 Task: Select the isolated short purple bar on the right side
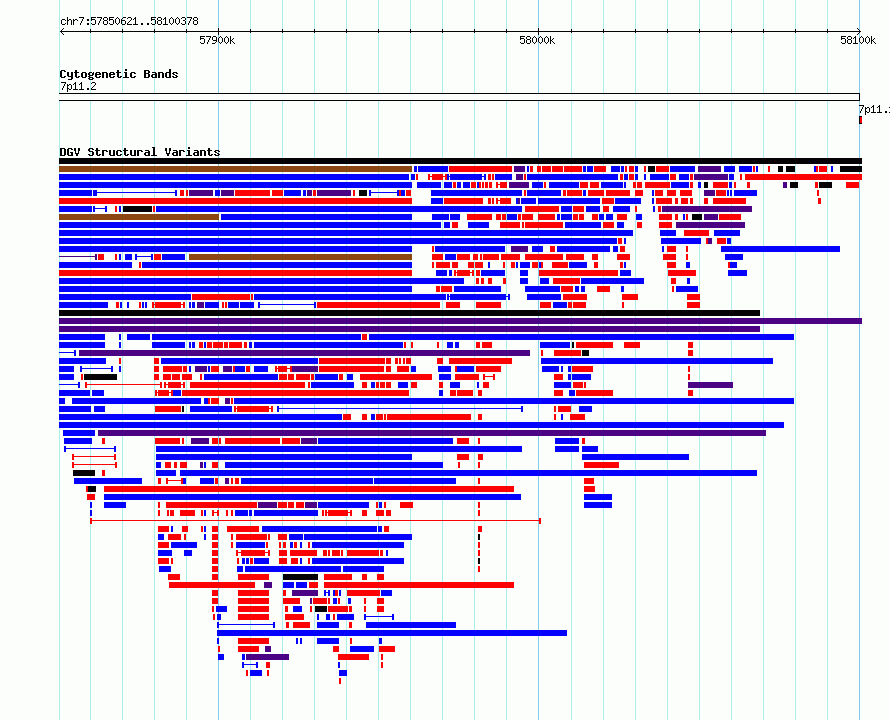pos(711,385)
